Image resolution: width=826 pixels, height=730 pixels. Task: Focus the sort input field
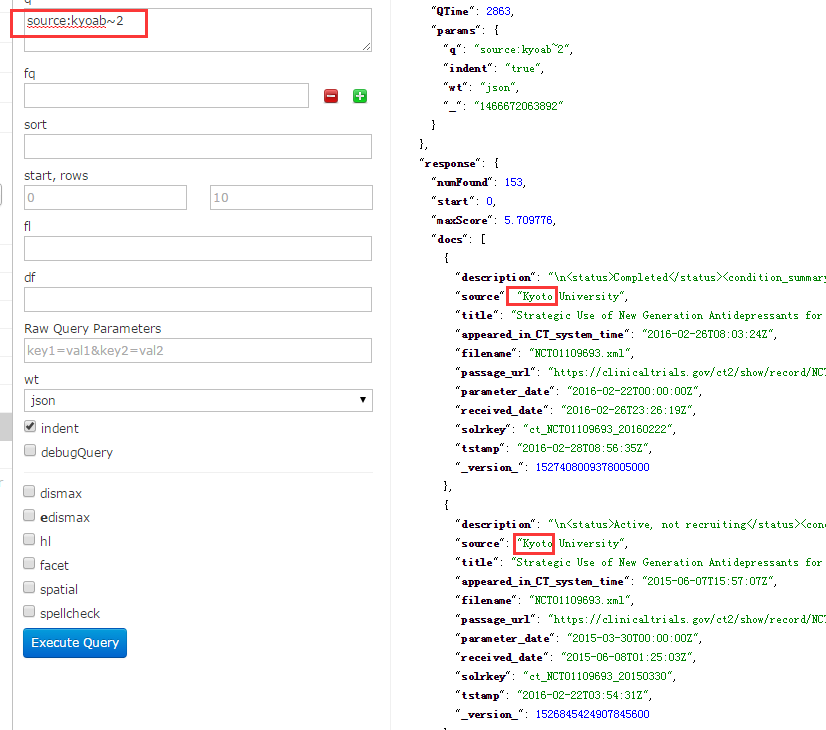[x=198, y=146]
